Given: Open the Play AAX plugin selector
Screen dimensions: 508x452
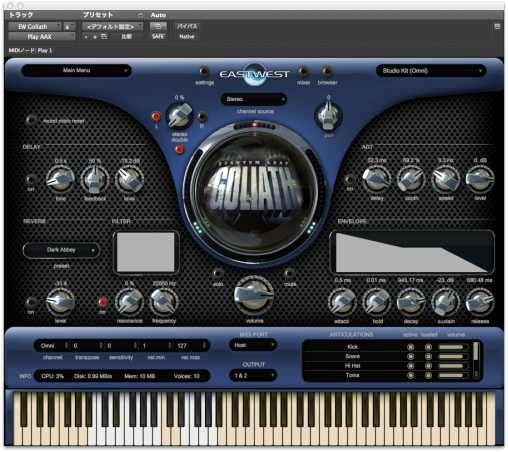Looking at the screenshot, I should pyautogui.click(x=42, y=37).
